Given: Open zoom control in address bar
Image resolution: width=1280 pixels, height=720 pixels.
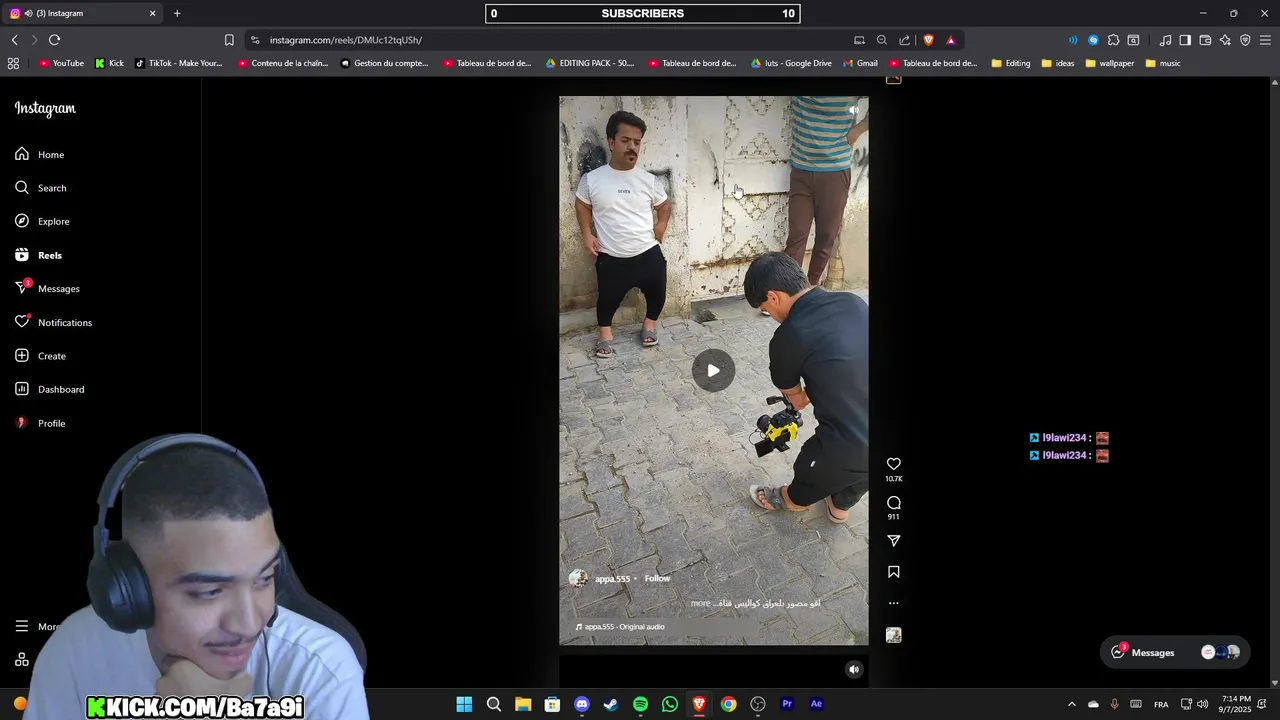Looking at the screenshot, I should 881,40.
